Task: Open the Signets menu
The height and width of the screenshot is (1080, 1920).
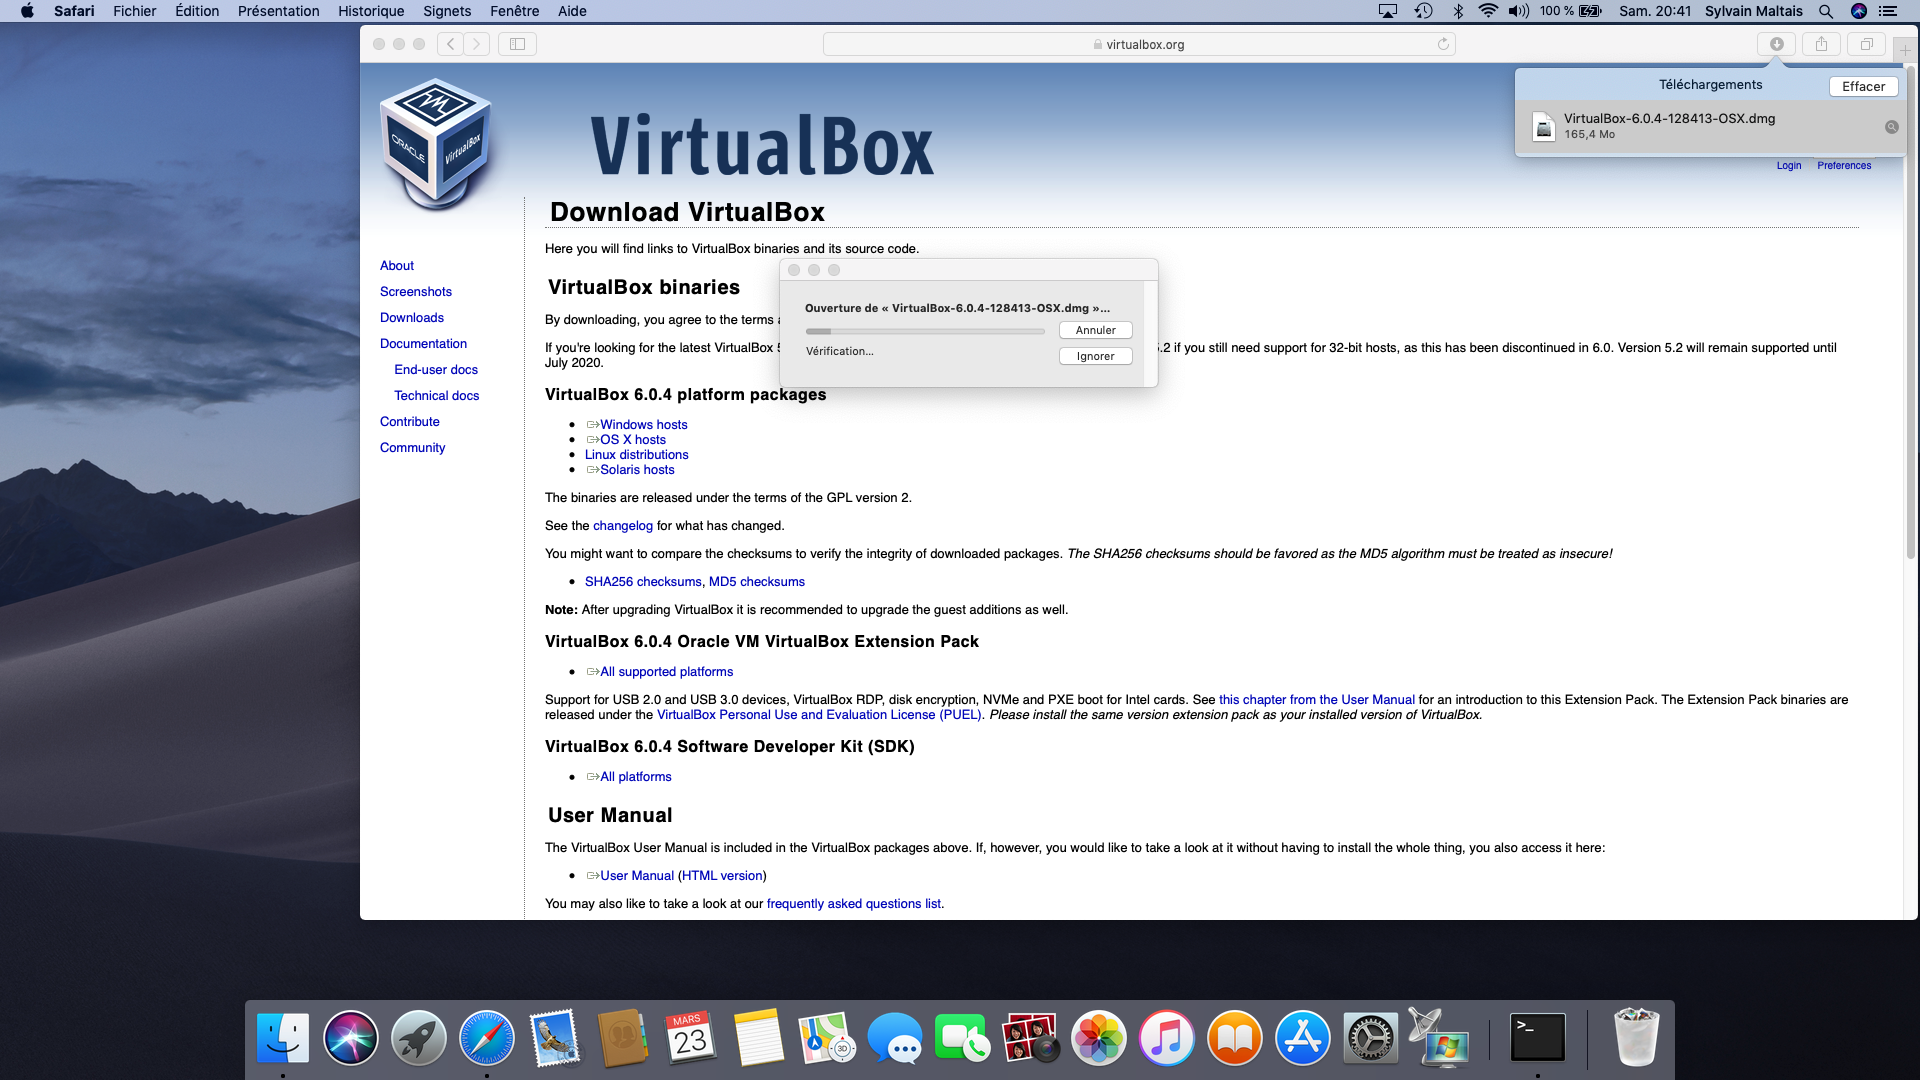Action: 447,11
